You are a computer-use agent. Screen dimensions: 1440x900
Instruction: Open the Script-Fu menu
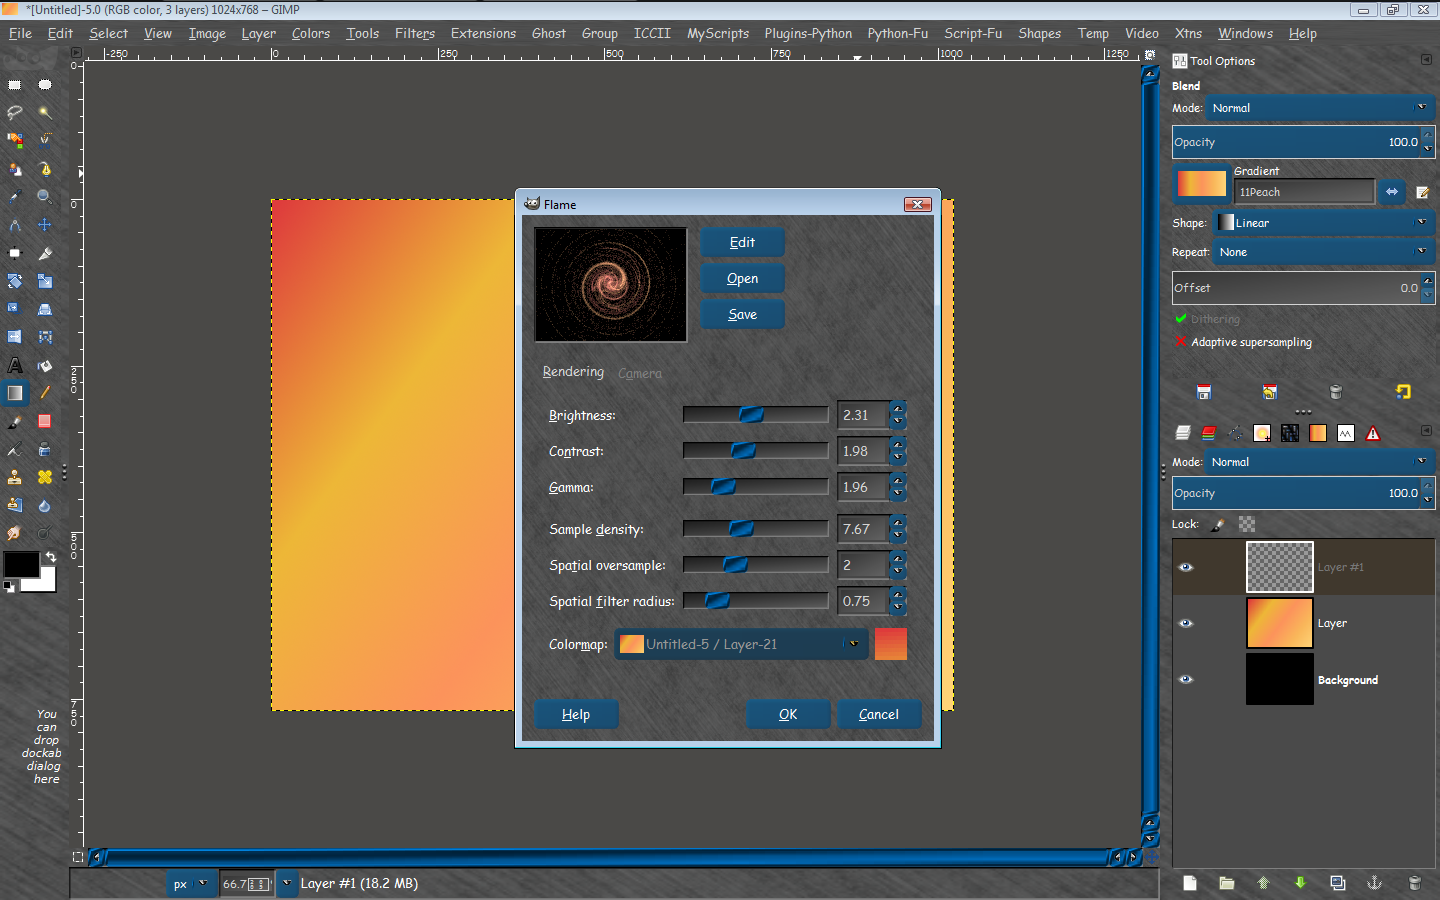click(973, 33)
